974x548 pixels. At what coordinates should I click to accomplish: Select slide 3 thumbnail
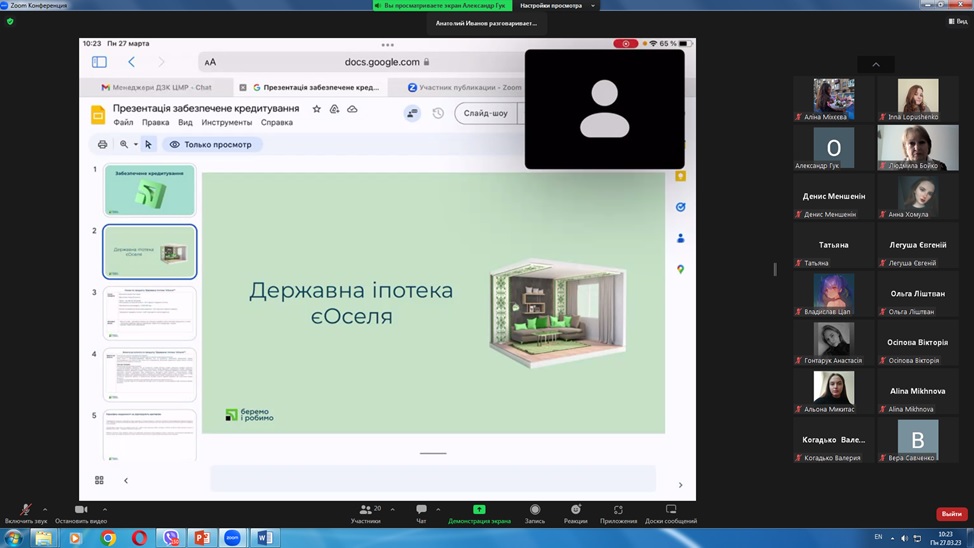150,313
